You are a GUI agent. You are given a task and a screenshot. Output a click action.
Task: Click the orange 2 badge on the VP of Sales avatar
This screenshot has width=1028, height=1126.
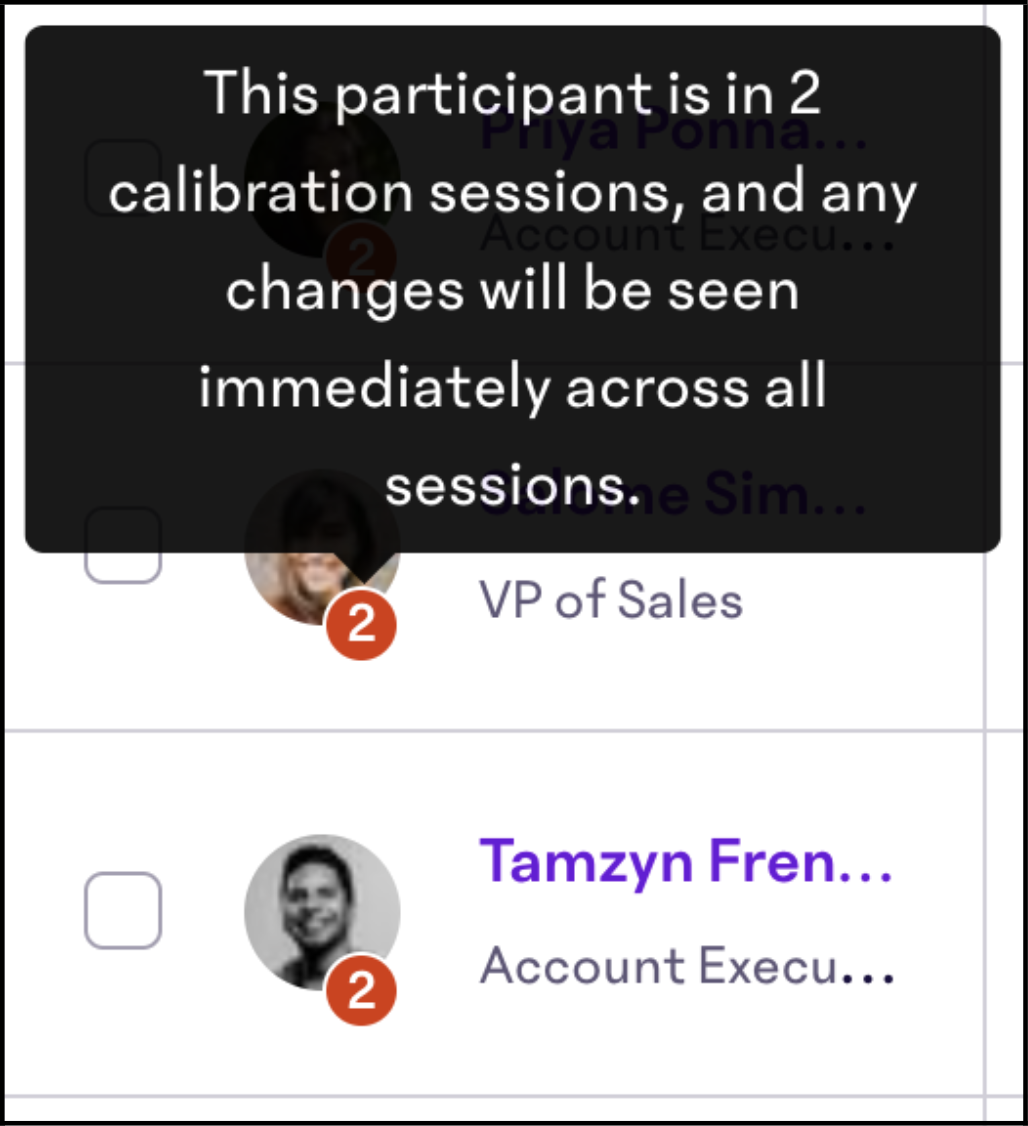pyautogui.click(x=361, y=624)
